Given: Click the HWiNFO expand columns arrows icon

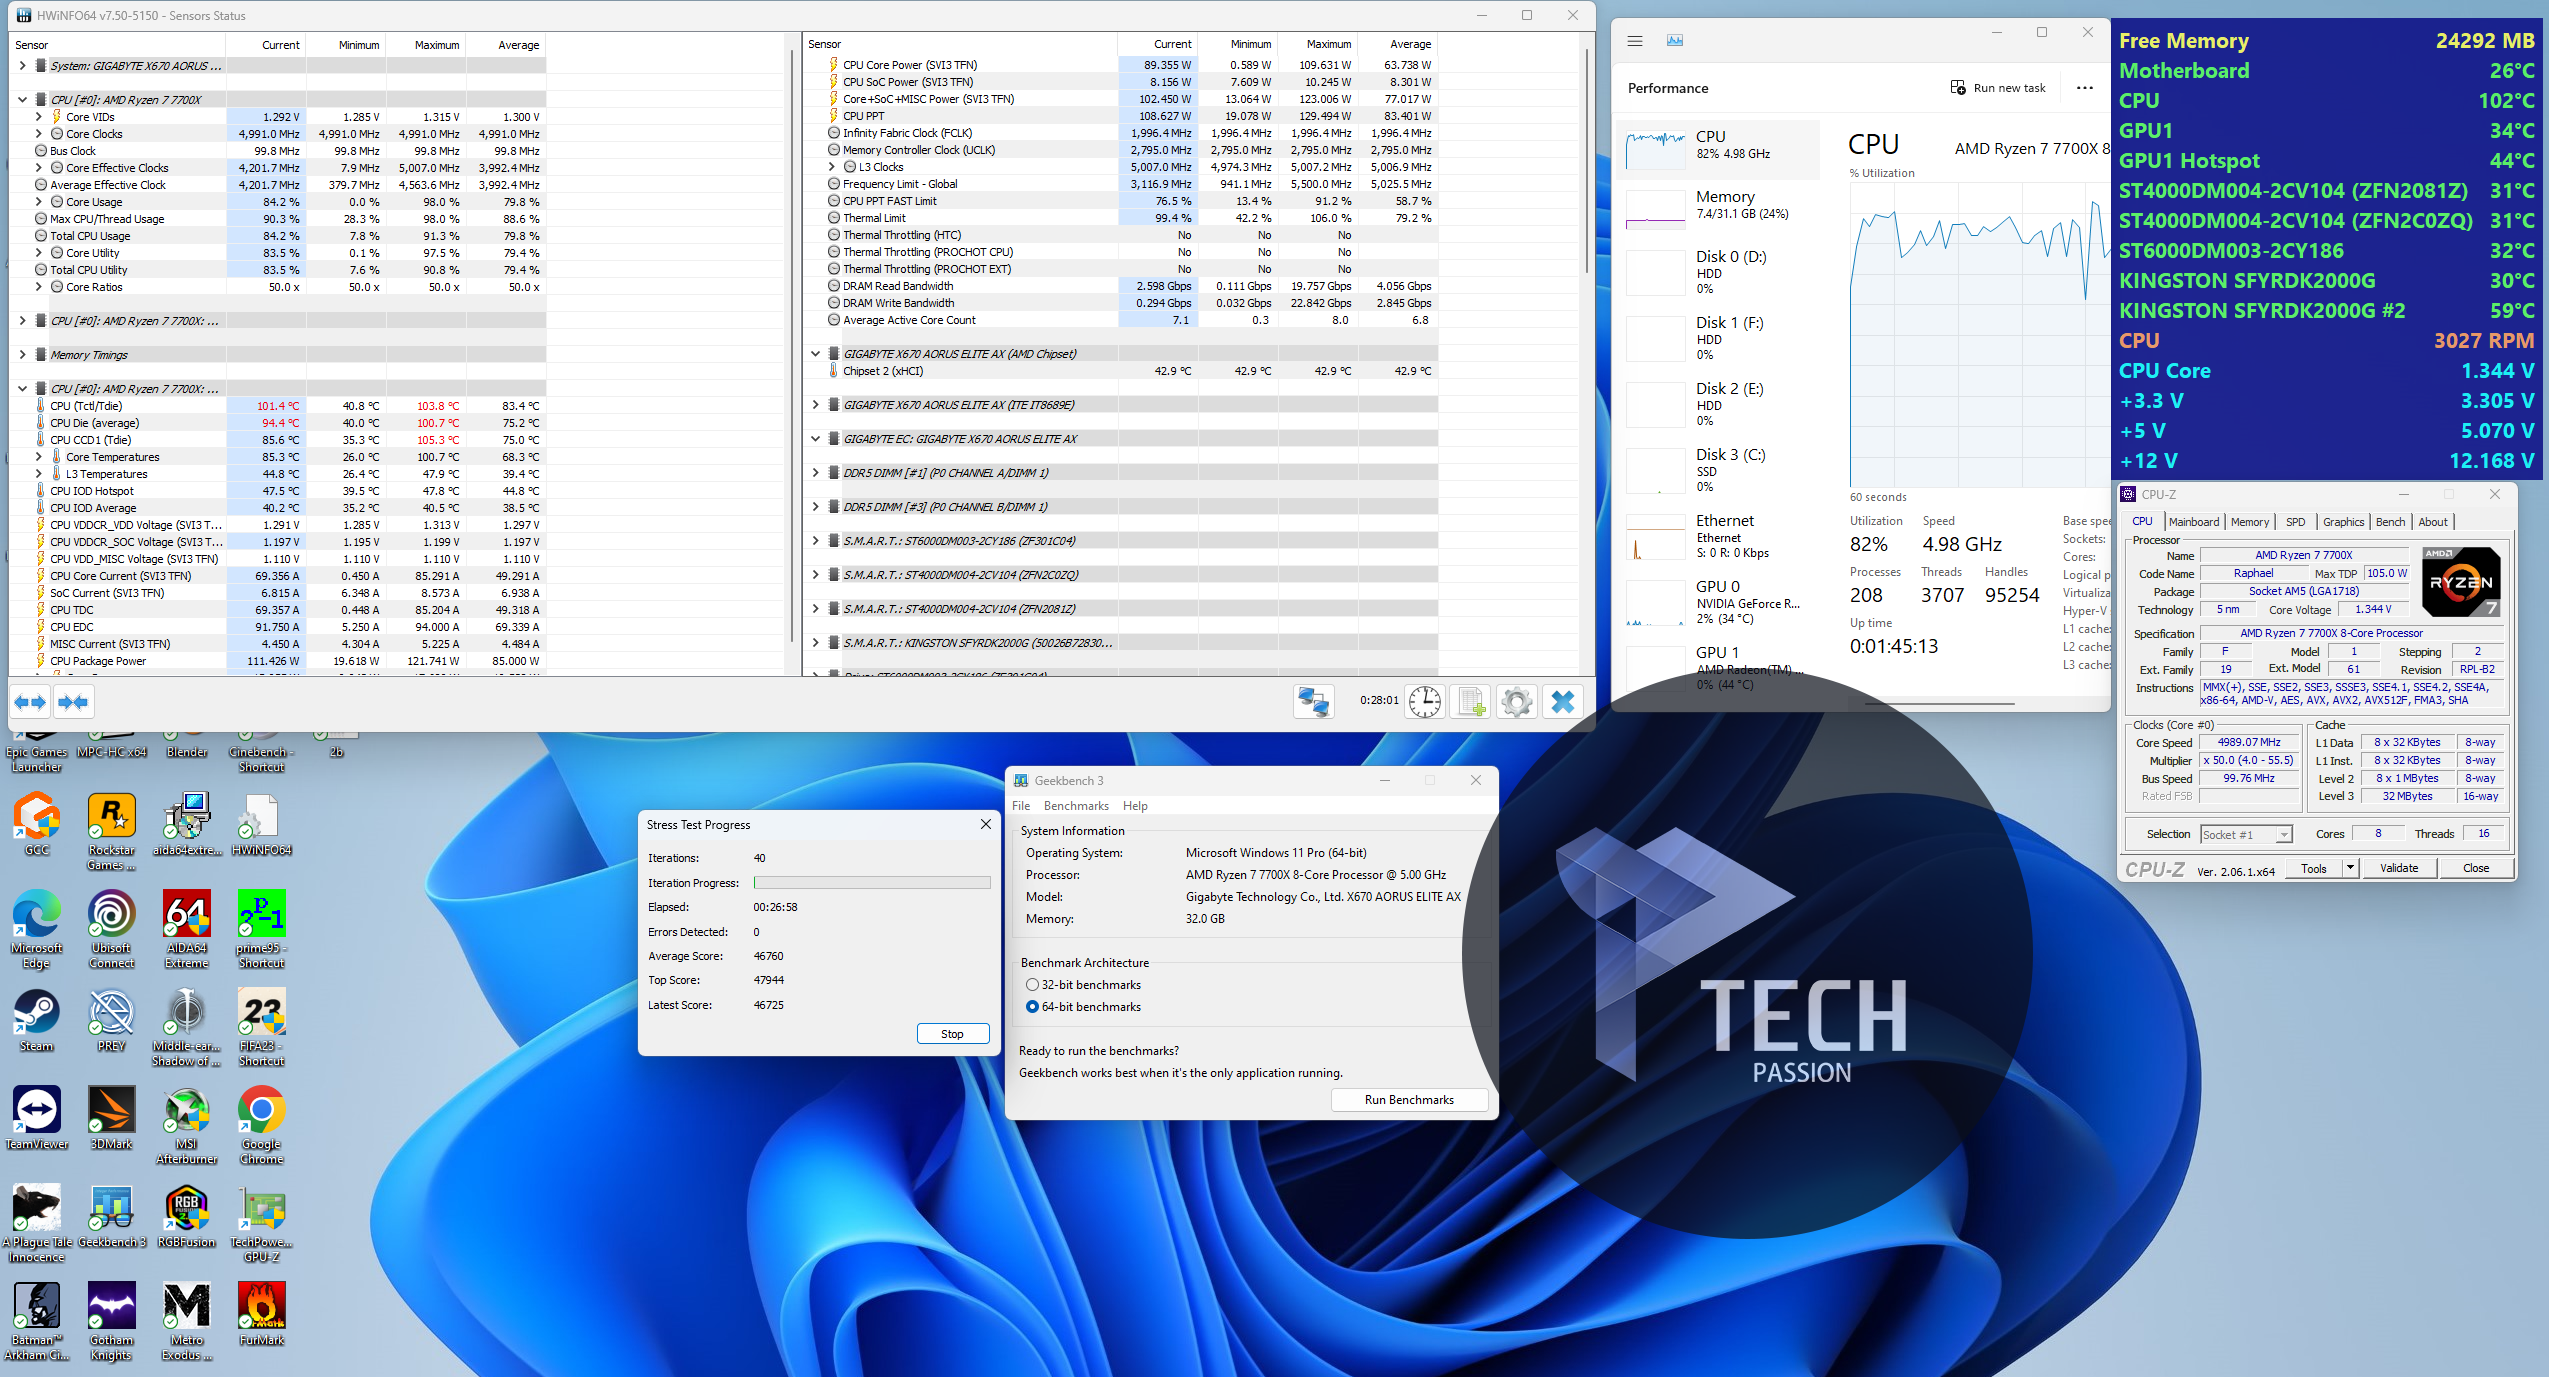Looking at the screenshot, I should pos(30,702).
